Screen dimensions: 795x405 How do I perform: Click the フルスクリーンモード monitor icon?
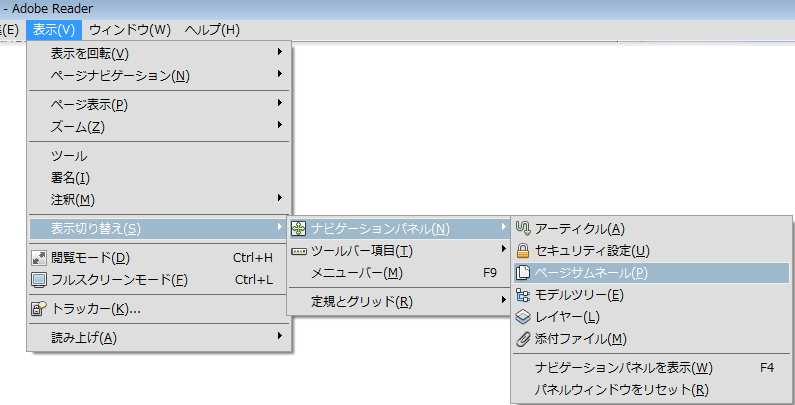point(39,280)
